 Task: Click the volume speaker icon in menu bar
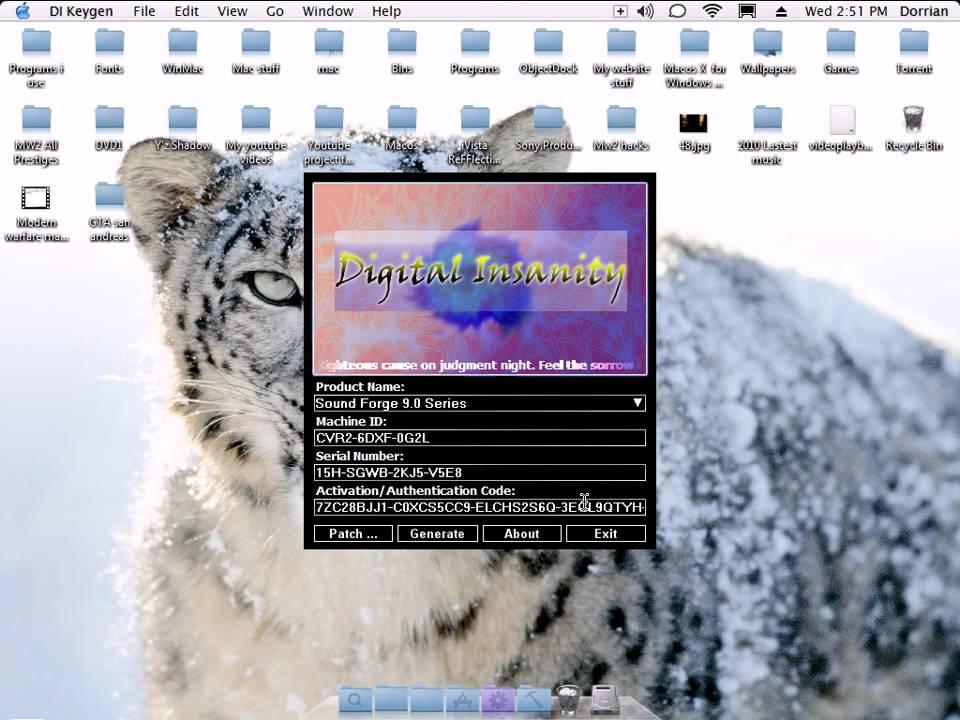645,11
